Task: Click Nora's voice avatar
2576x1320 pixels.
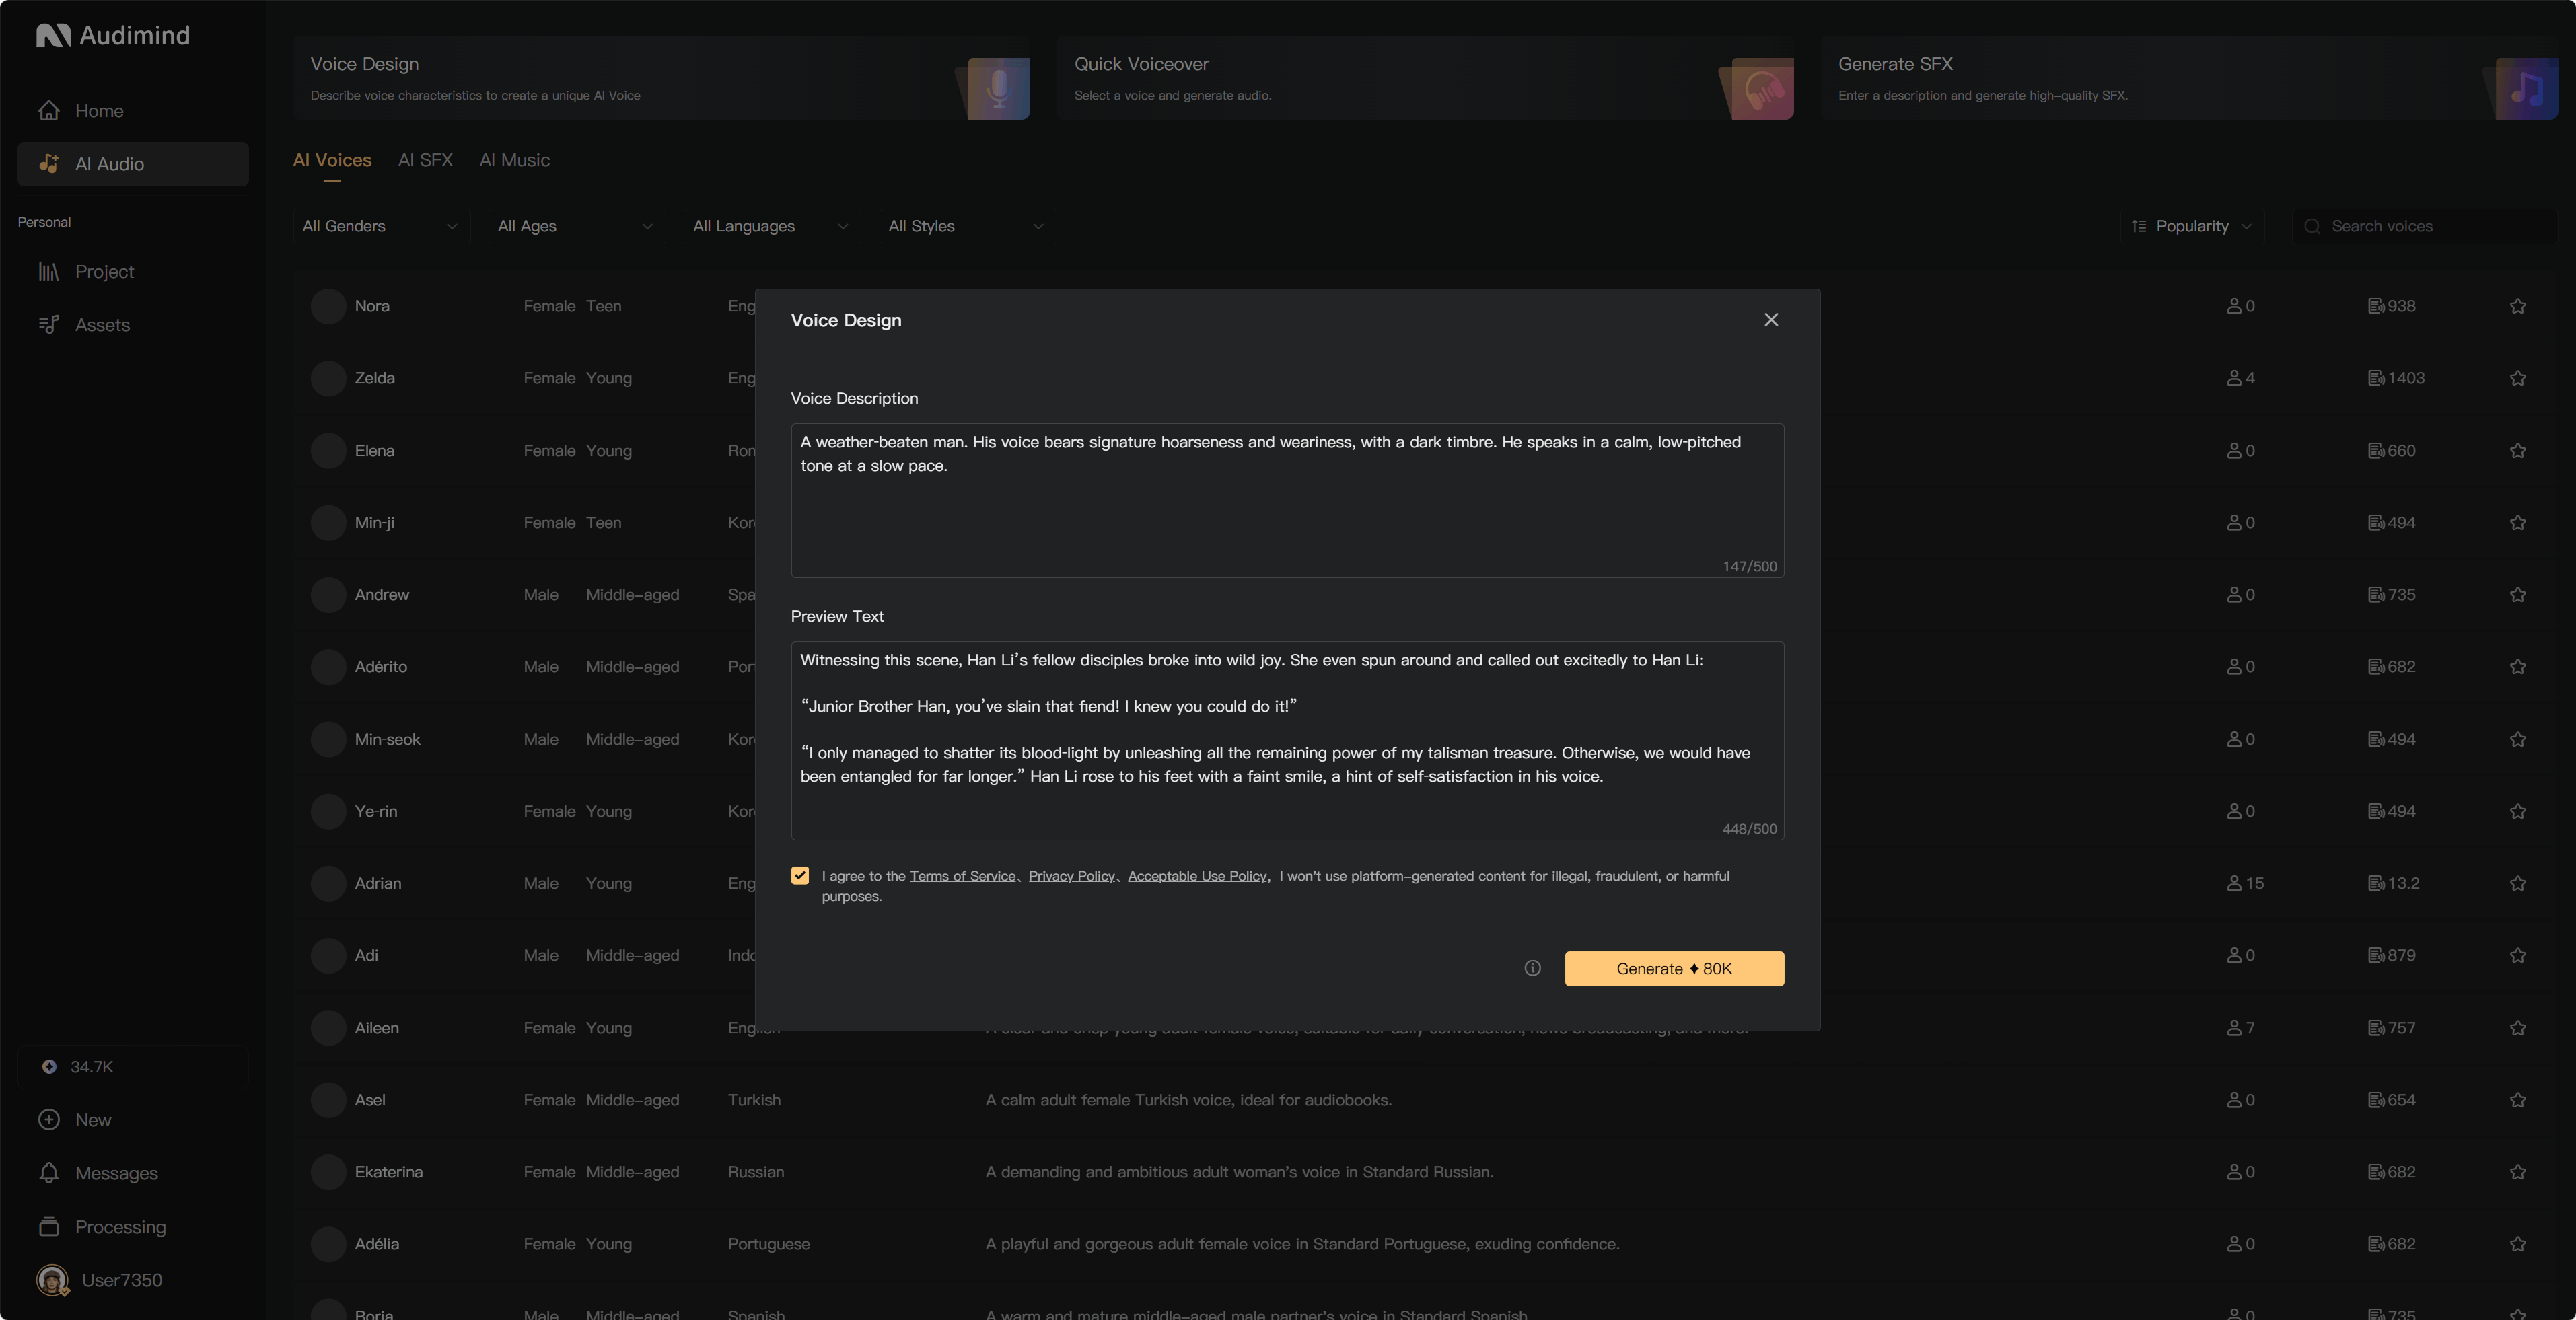Action: 328,306
